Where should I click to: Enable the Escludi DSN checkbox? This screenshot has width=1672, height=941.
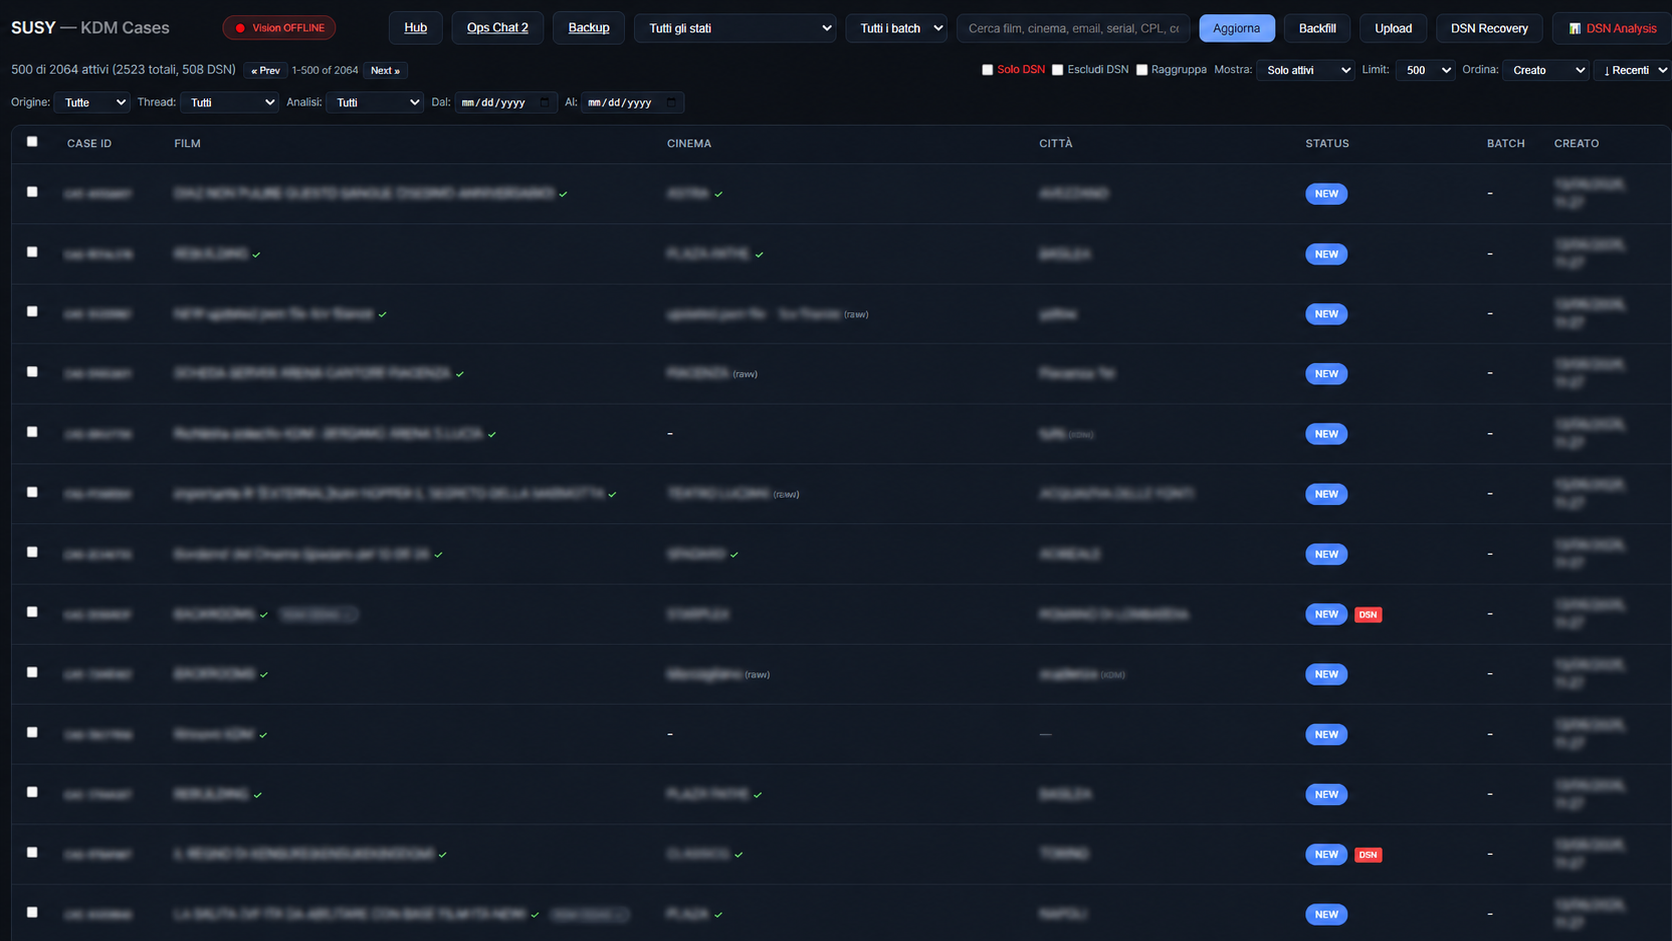[1057, 70]
